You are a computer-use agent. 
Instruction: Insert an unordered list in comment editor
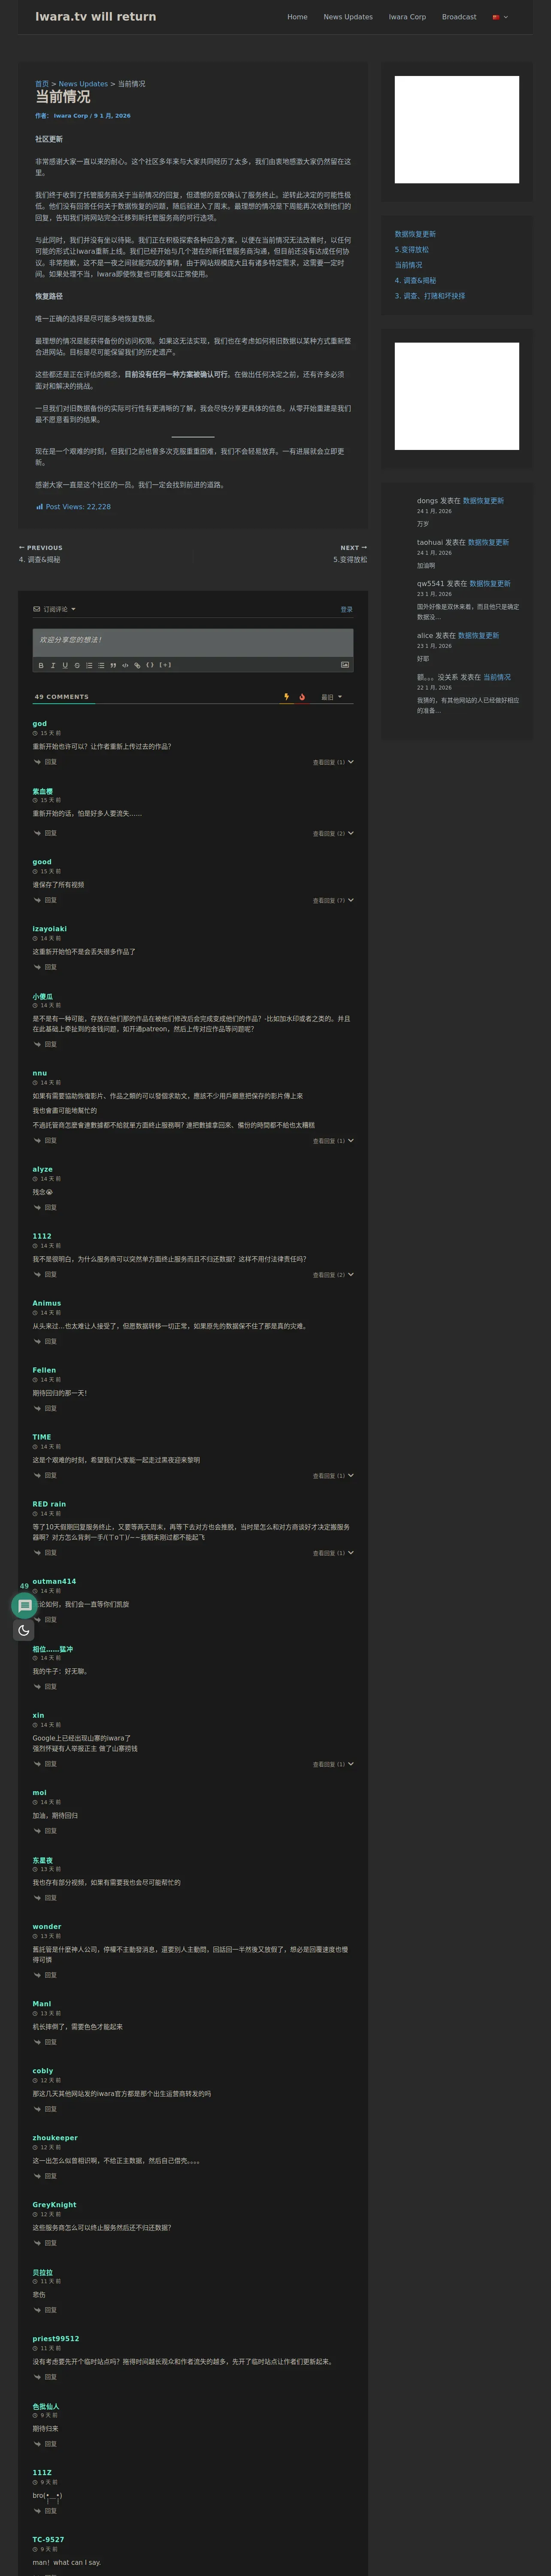101,665
